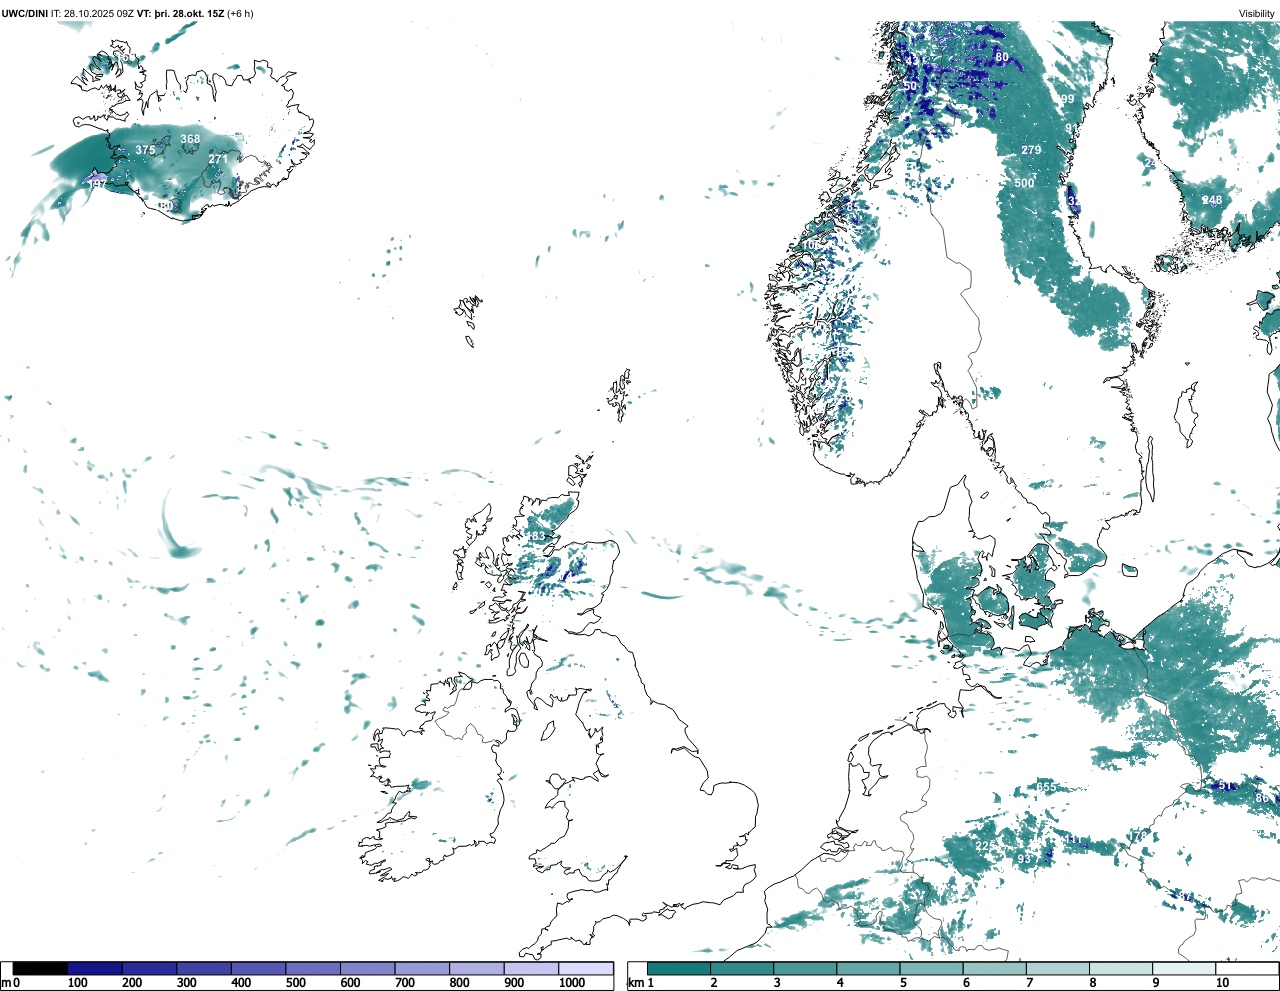The image size is (1280, 991).
Task: Select the swatch between 400 and 500 m
Action: (259, 968)
